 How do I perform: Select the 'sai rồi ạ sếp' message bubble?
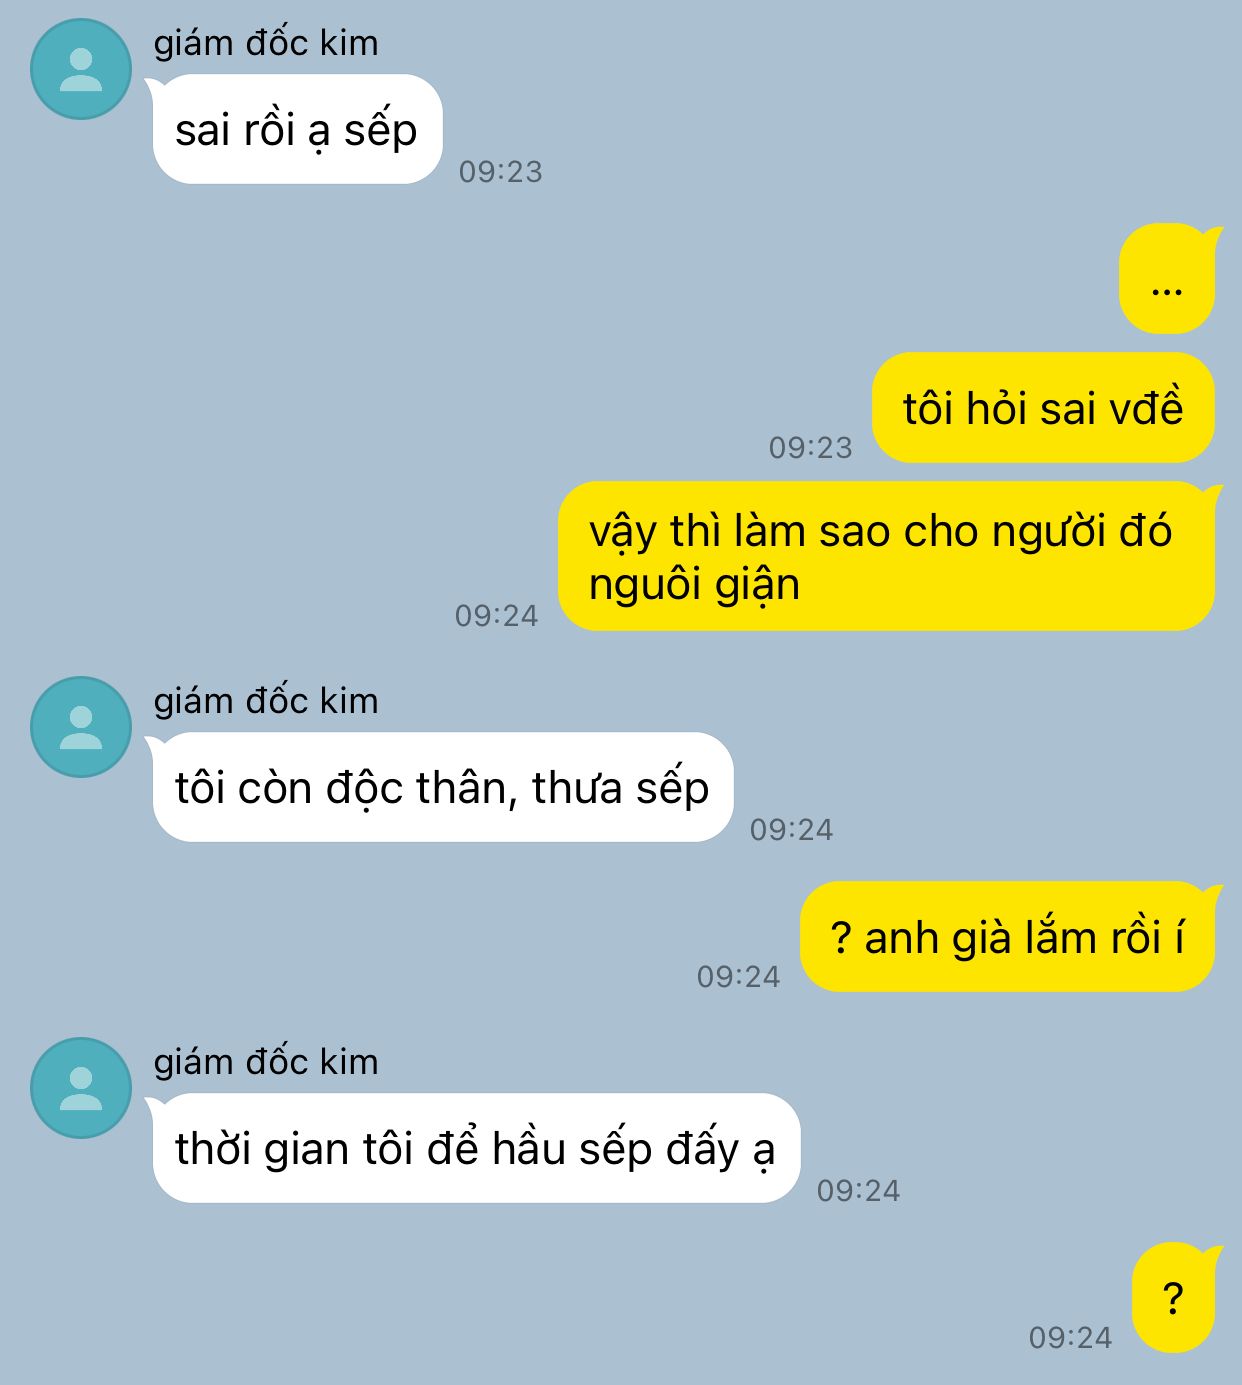[x=297, y=129]
